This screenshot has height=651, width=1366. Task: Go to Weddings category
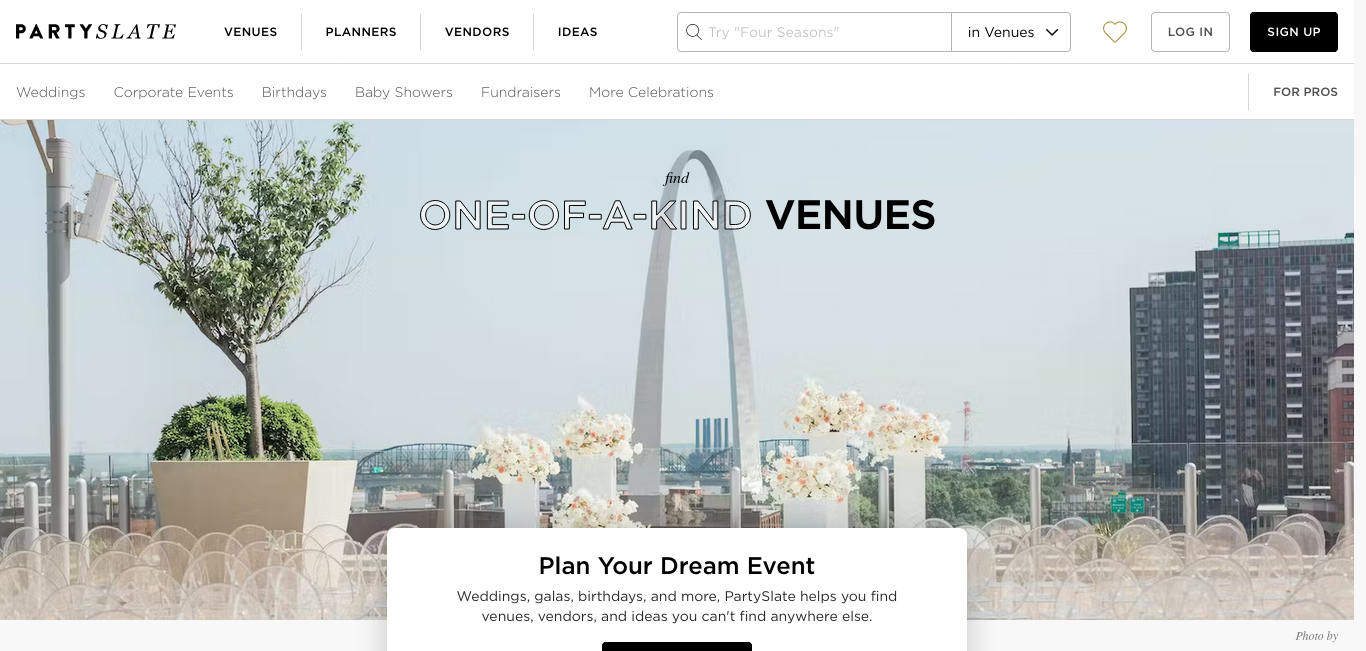(51, 92)
